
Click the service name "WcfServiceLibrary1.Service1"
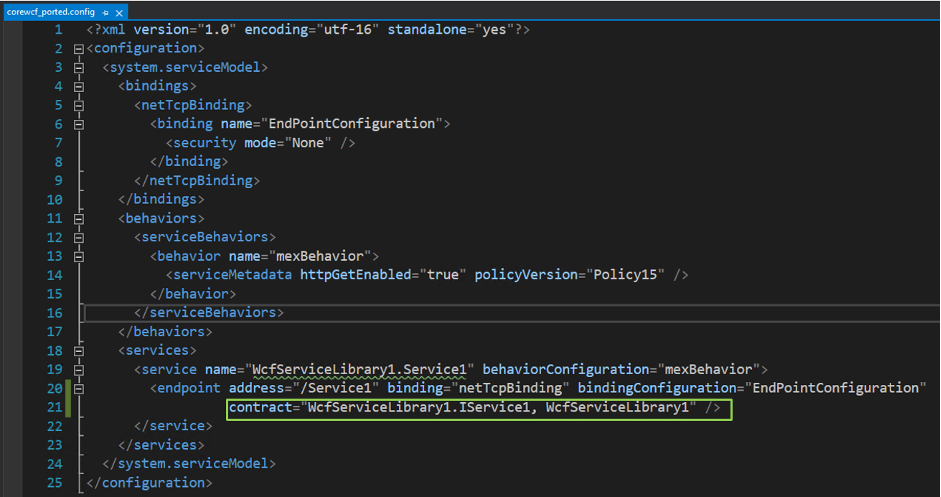pyautogui.click(x=359, y=370)
